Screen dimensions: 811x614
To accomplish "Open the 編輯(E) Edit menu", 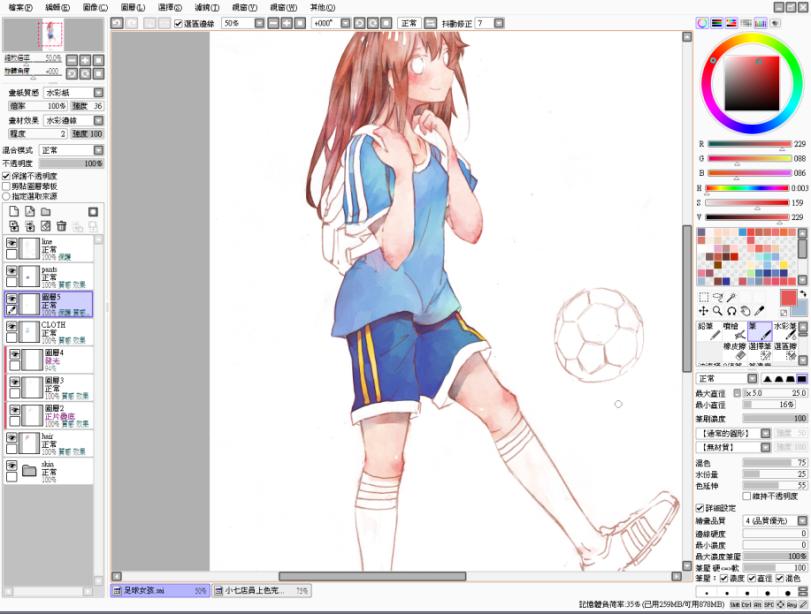I will [x=57, y=8].
